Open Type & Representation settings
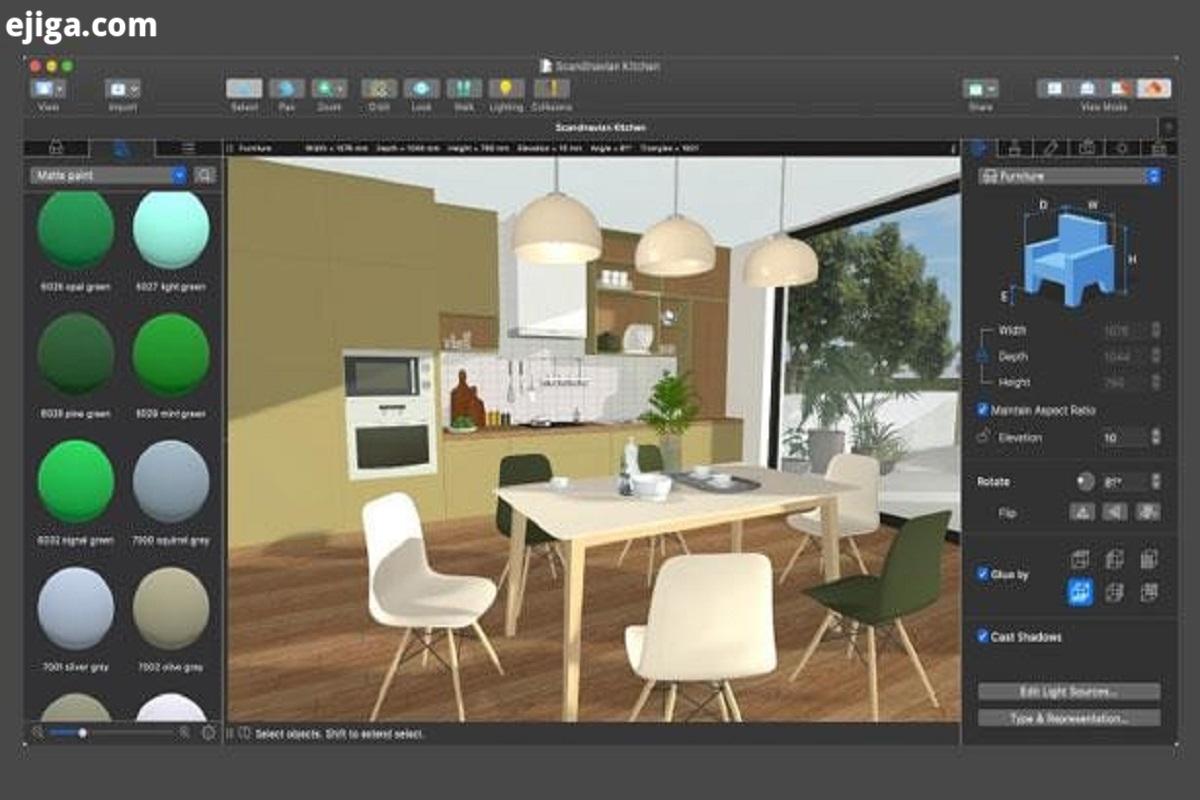 [x=1069, y=718]
